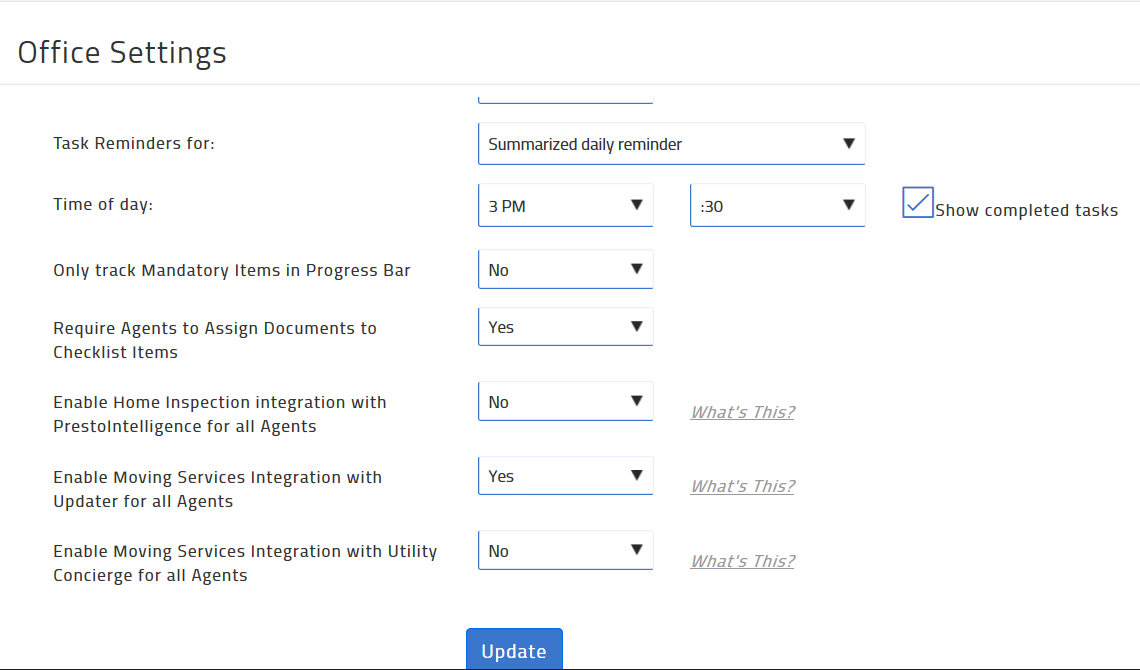Open What's This next to Home Inspection
Screen dimensions: 1140x670
[x=742, y=411]
